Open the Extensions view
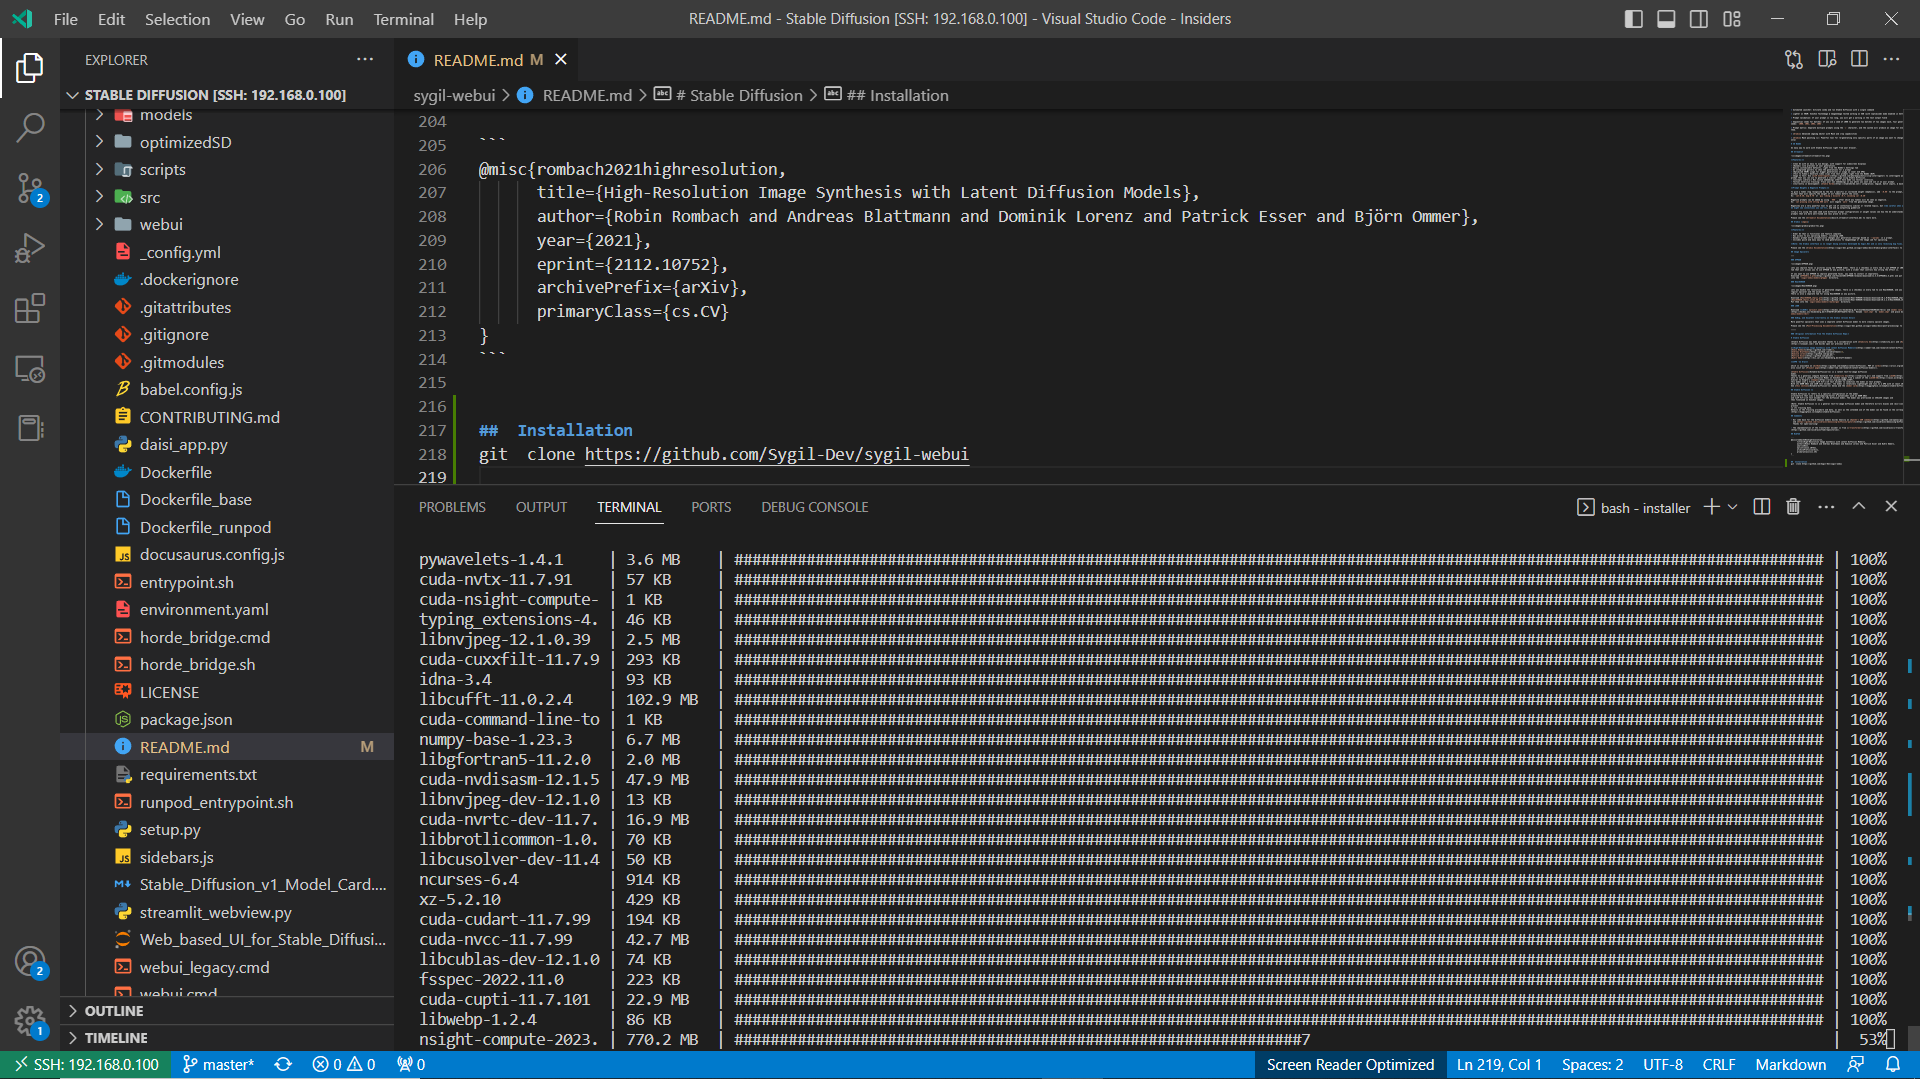 click(30, 308)
